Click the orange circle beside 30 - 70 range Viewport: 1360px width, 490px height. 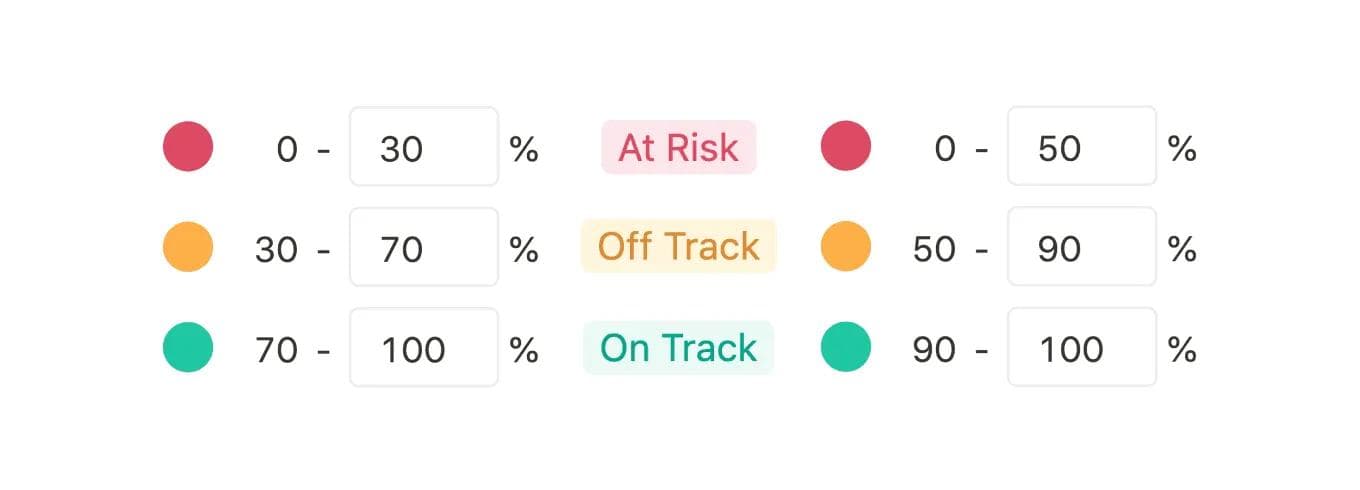tap(188, 247)
